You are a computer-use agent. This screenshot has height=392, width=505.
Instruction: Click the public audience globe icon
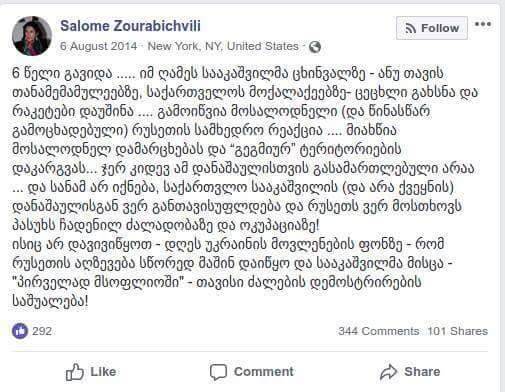[x=315, y=47]
